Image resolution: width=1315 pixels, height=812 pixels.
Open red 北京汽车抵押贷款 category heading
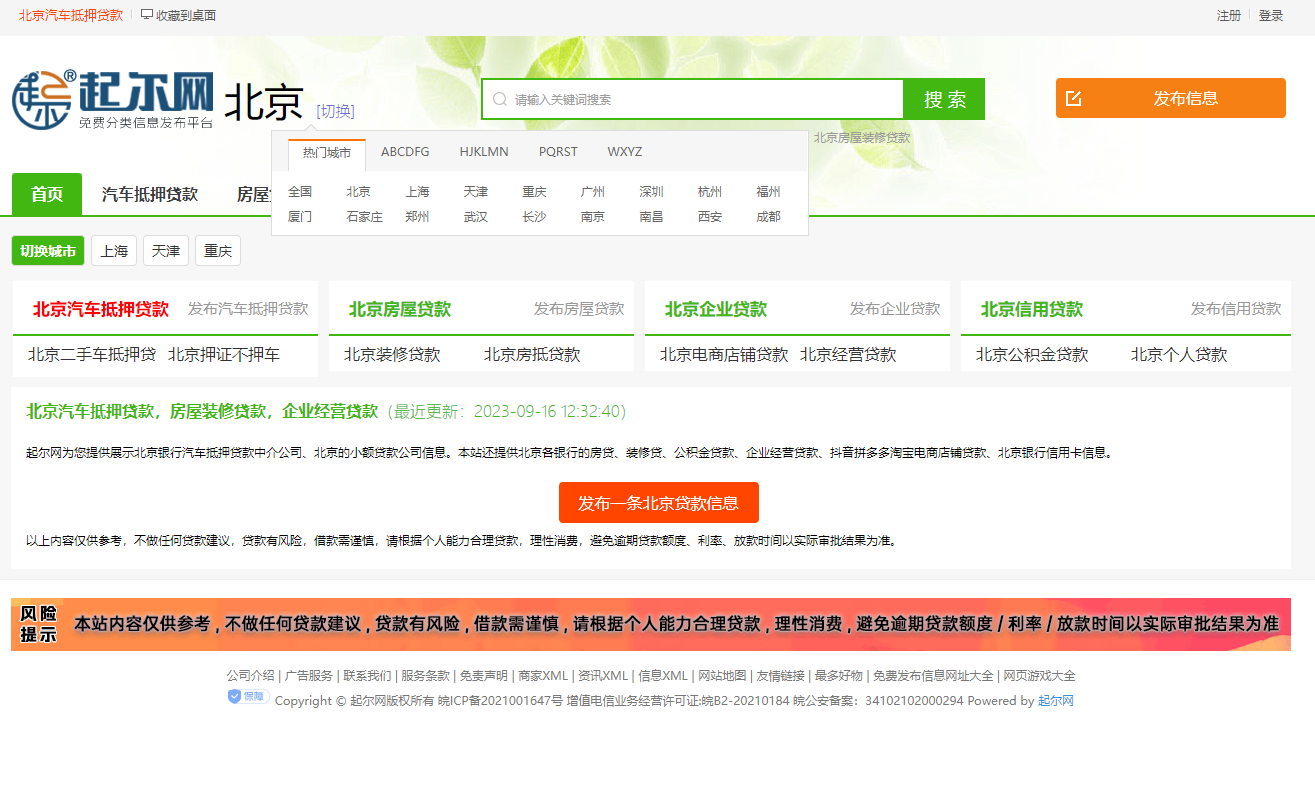click(101, 309)
